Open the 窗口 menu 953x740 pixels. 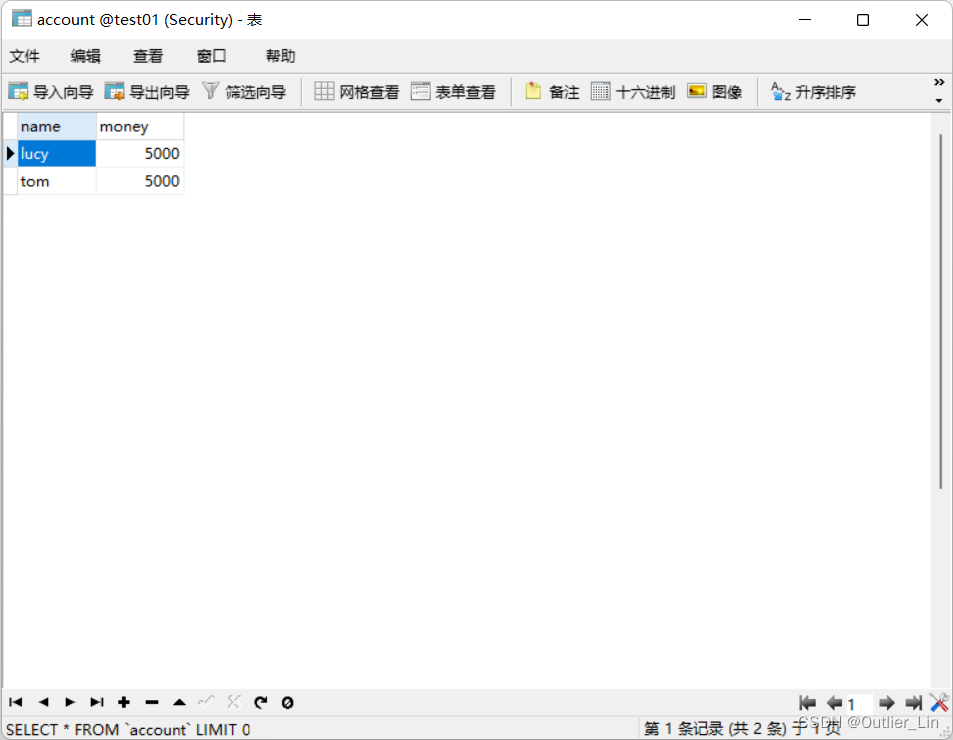[x=212, y=56]
